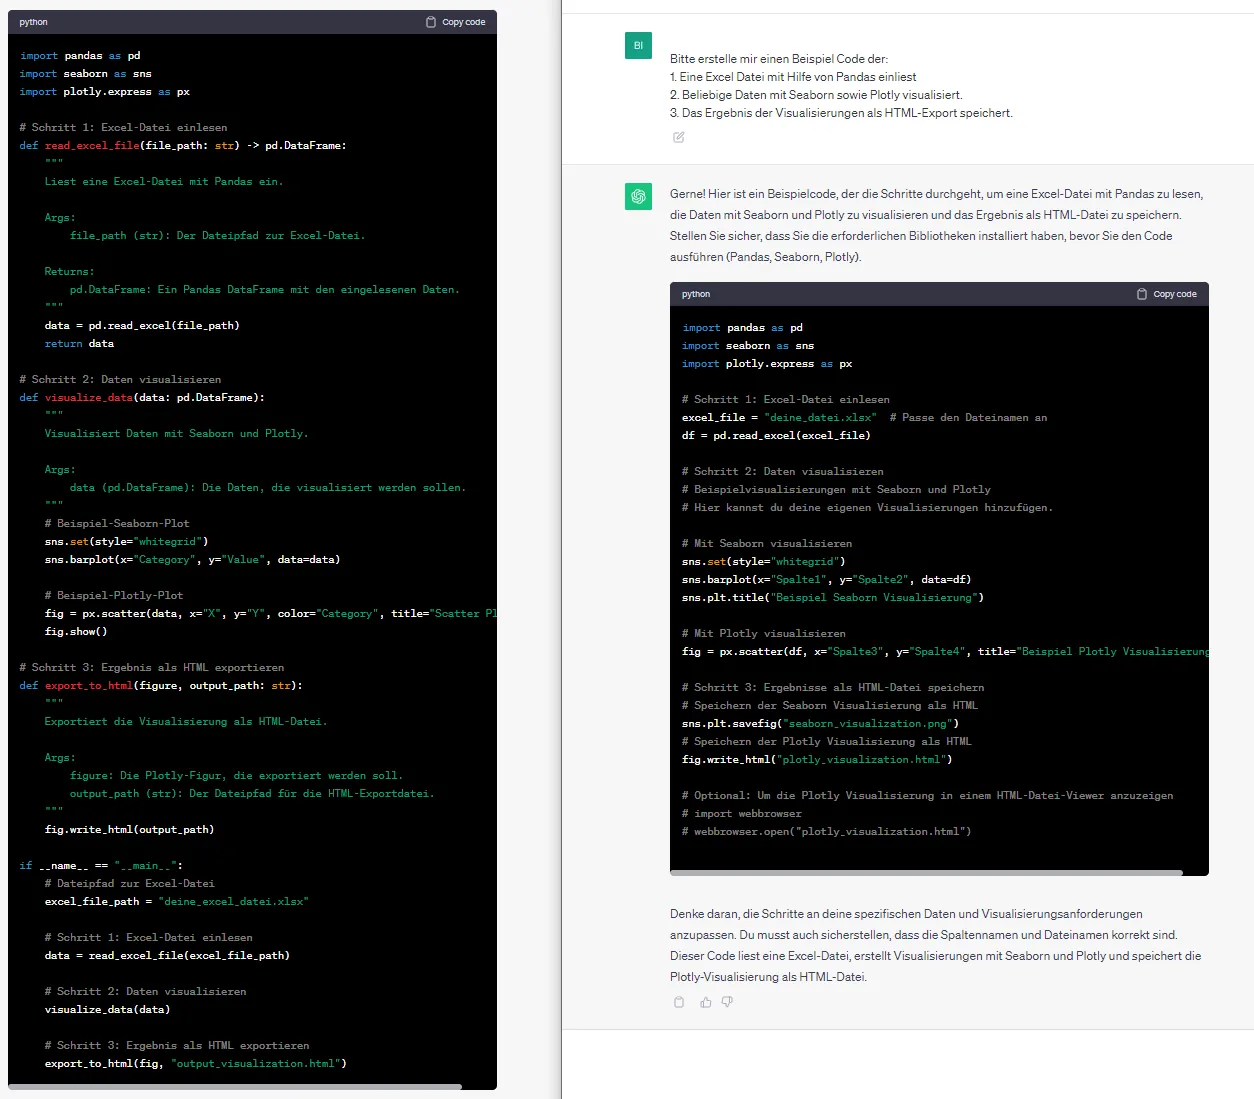Click the green ChatGPT logo avatar

click(x=638, y=196)
